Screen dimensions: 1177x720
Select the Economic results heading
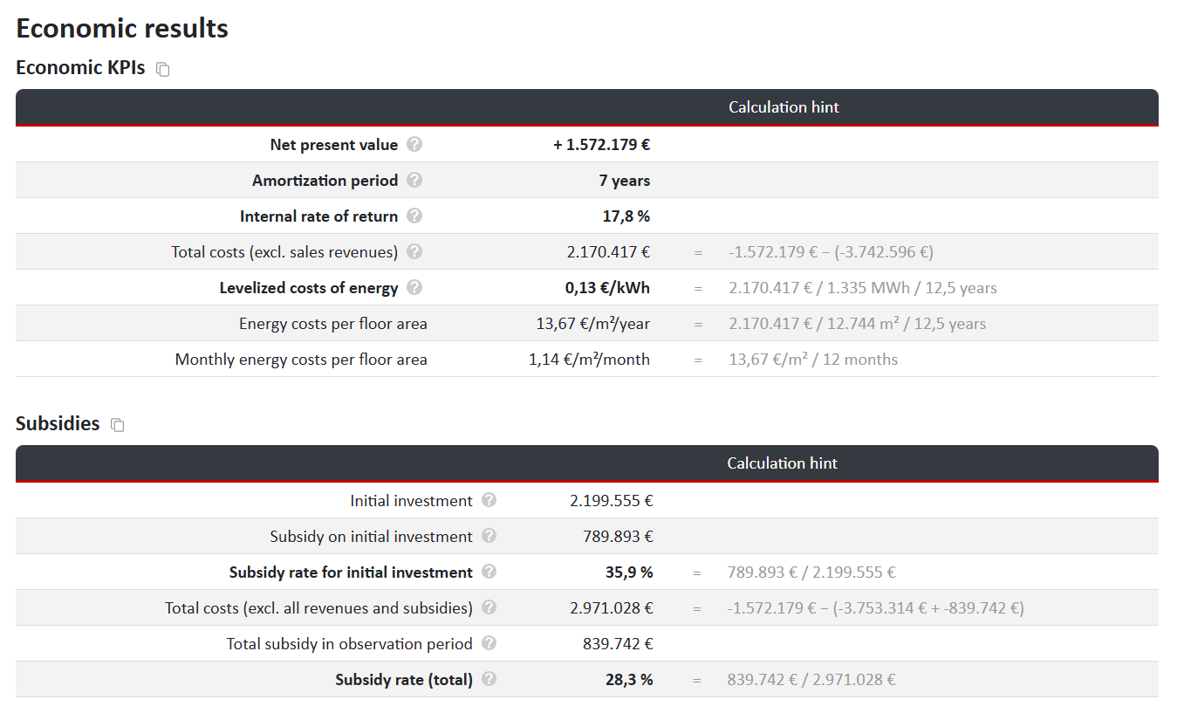point(122,28)
